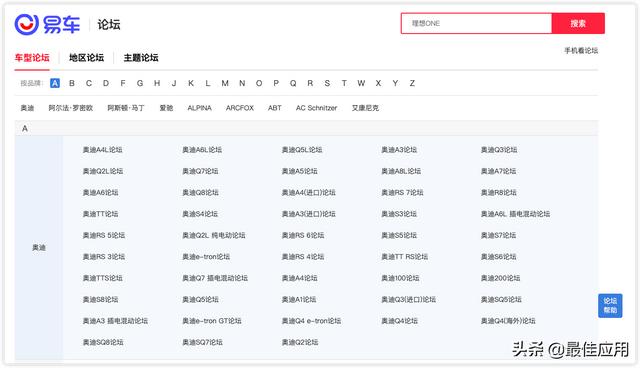This screenshot has width=640, height=368.
Task: Go to 奥迪Q2L 纯电动论坛
Action: coord(214,235)
